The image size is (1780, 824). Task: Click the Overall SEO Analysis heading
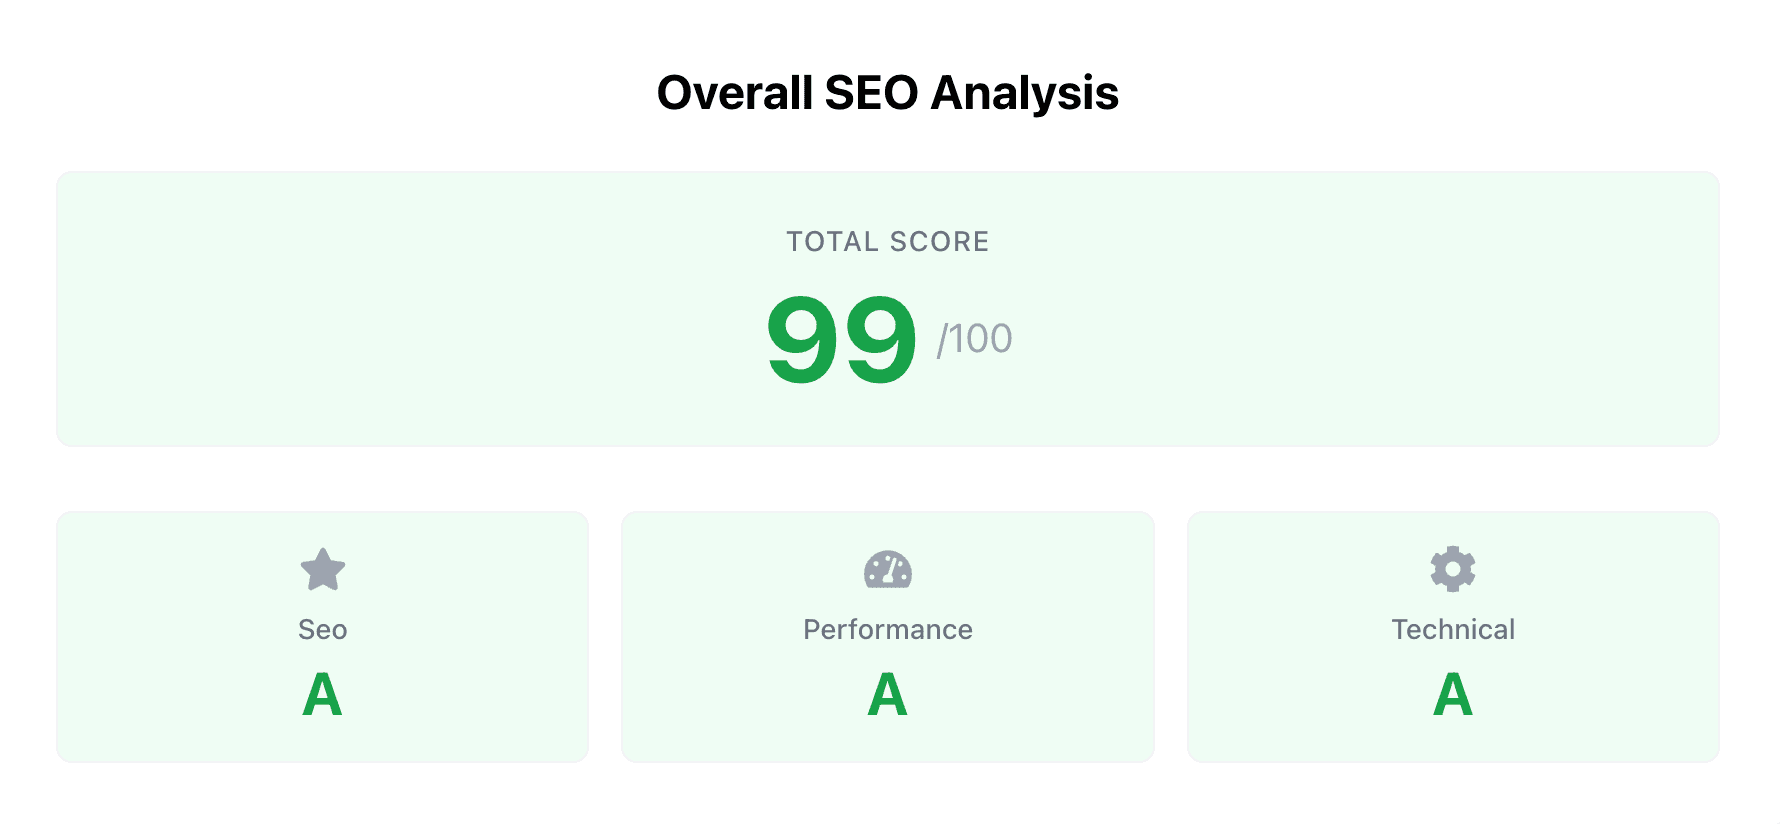pos(888,93)
